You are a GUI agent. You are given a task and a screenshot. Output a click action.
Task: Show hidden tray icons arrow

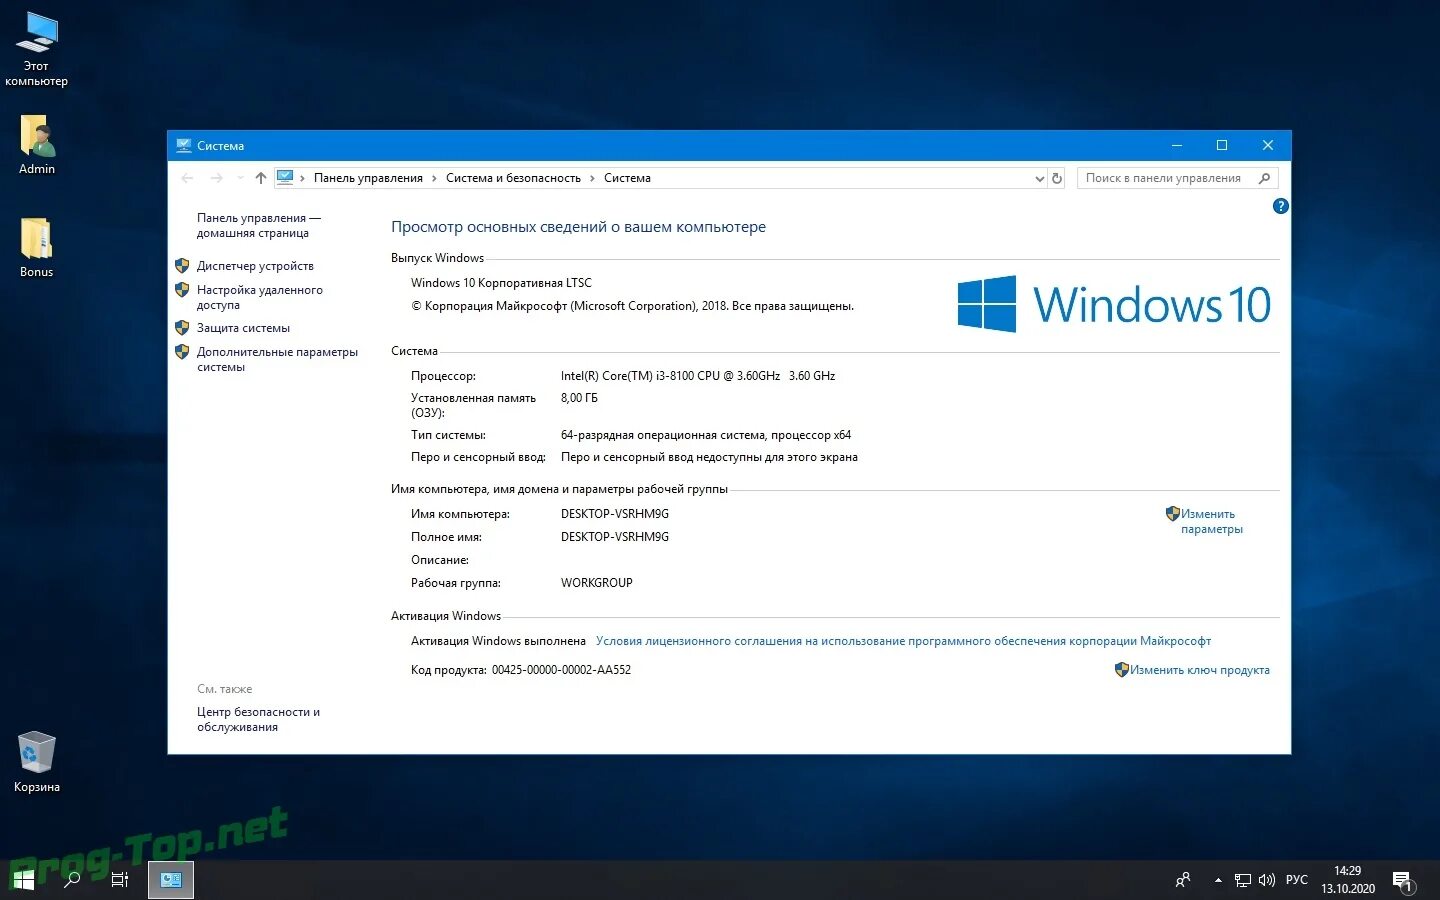1218,880
